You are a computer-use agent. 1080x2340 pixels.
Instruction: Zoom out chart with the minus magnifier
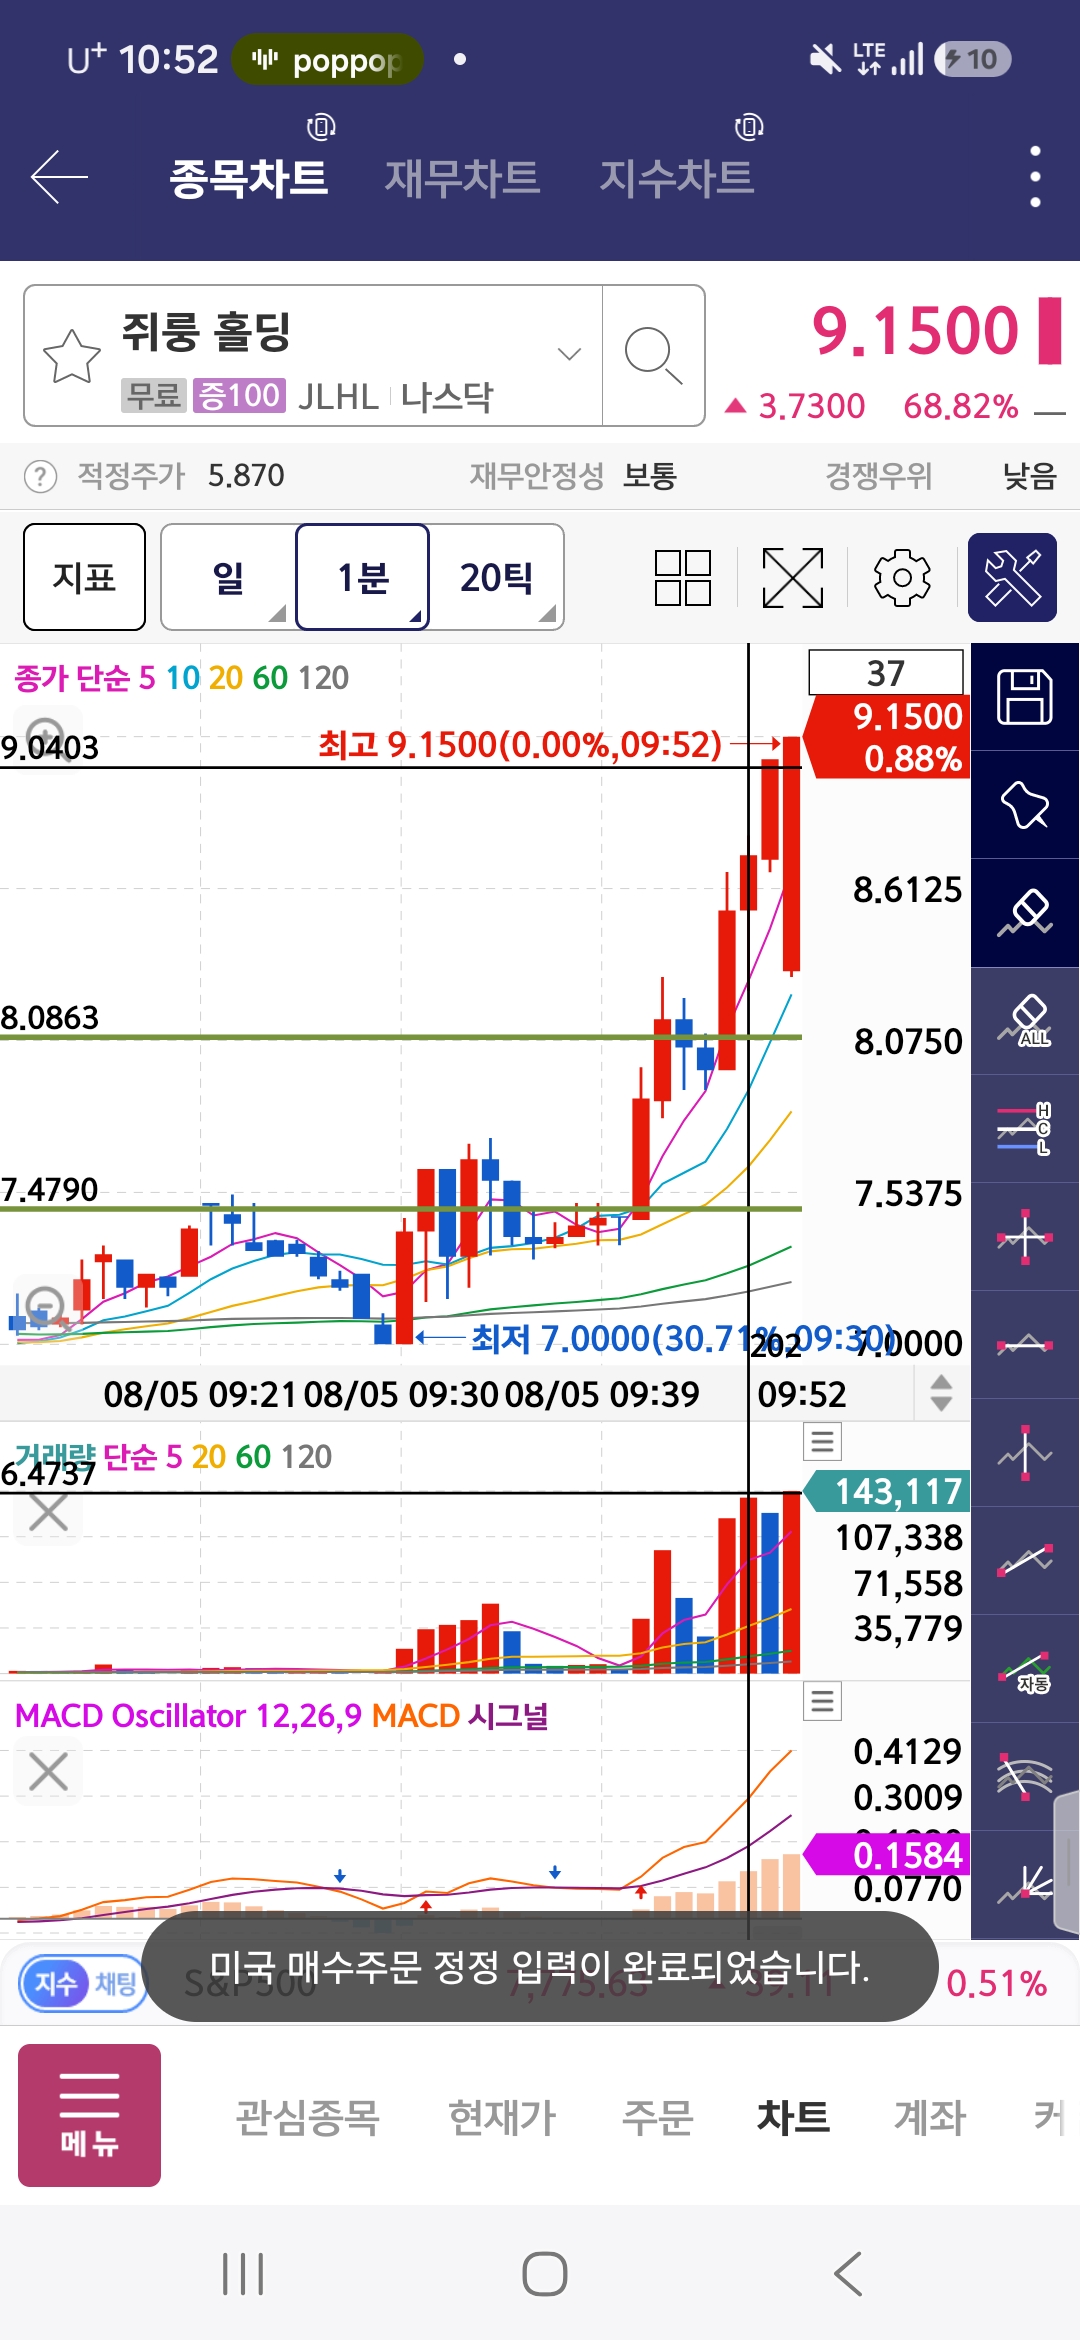pyautogui.click(x=46, y=1306)
